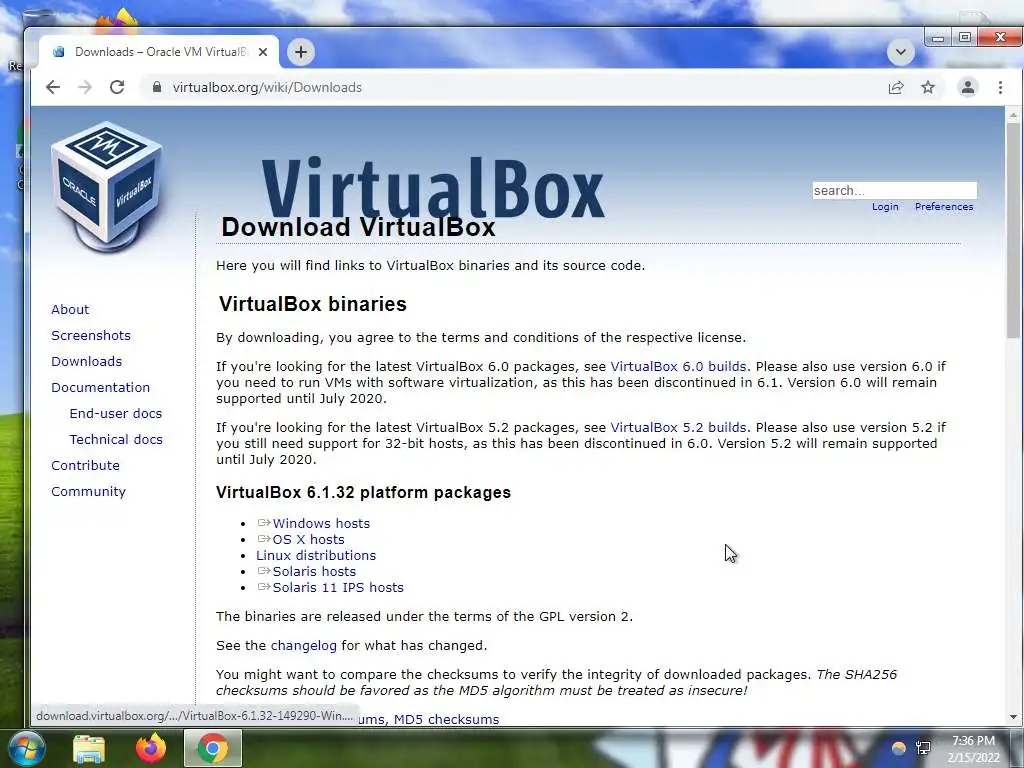Select Downloads in the sidebar
The height and width of the screenshot is (768, 1024).
(86, 362)
